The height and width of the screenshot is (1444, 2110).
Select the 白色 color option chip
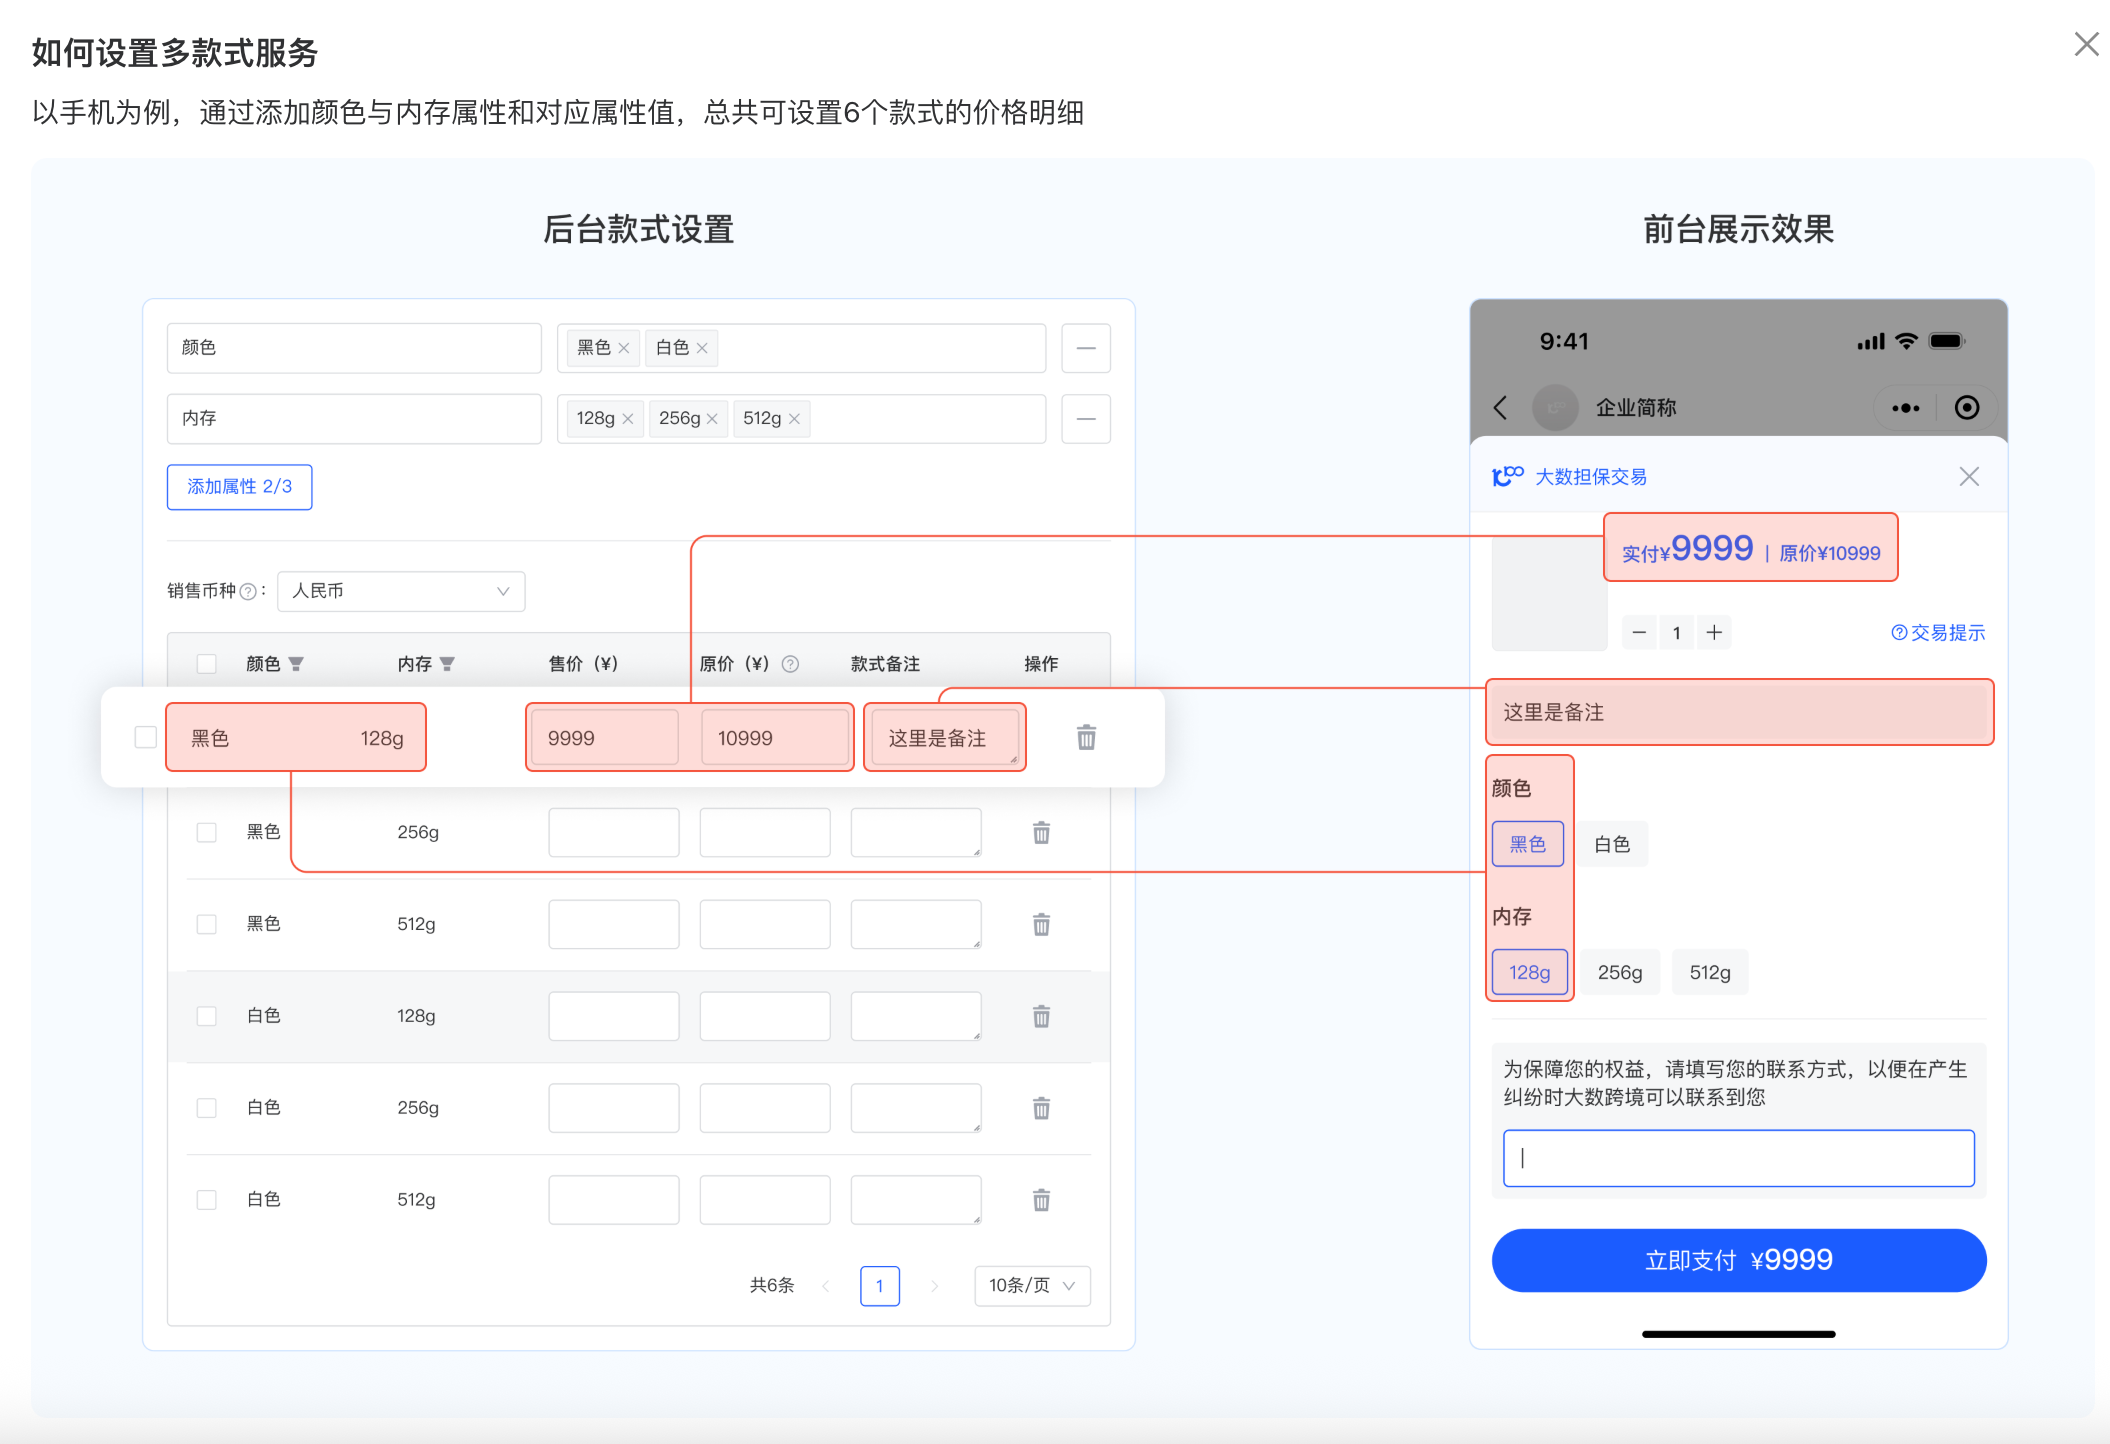1612,844
